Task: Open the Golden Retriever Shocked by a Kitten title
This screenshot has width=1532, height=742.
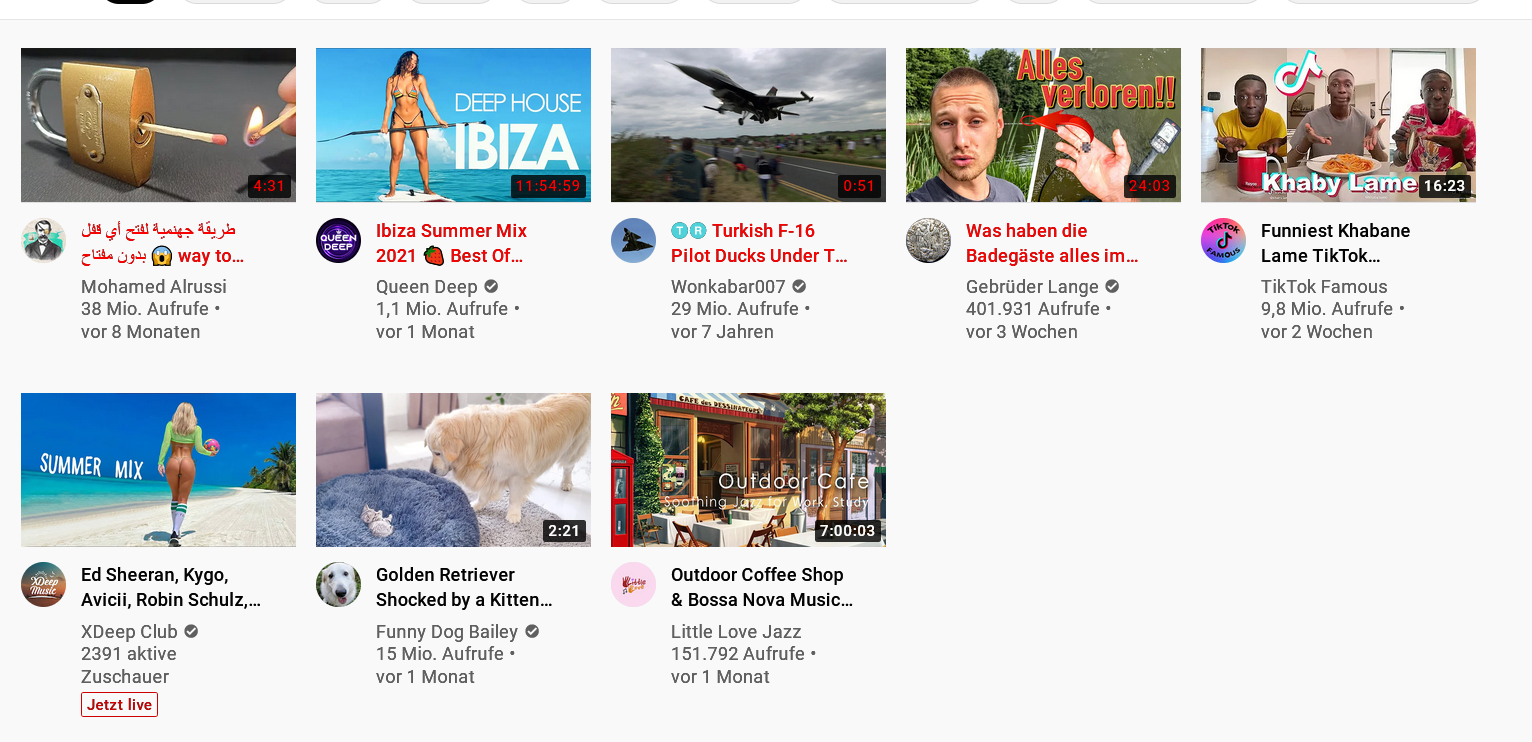Action: coord(464,587)
